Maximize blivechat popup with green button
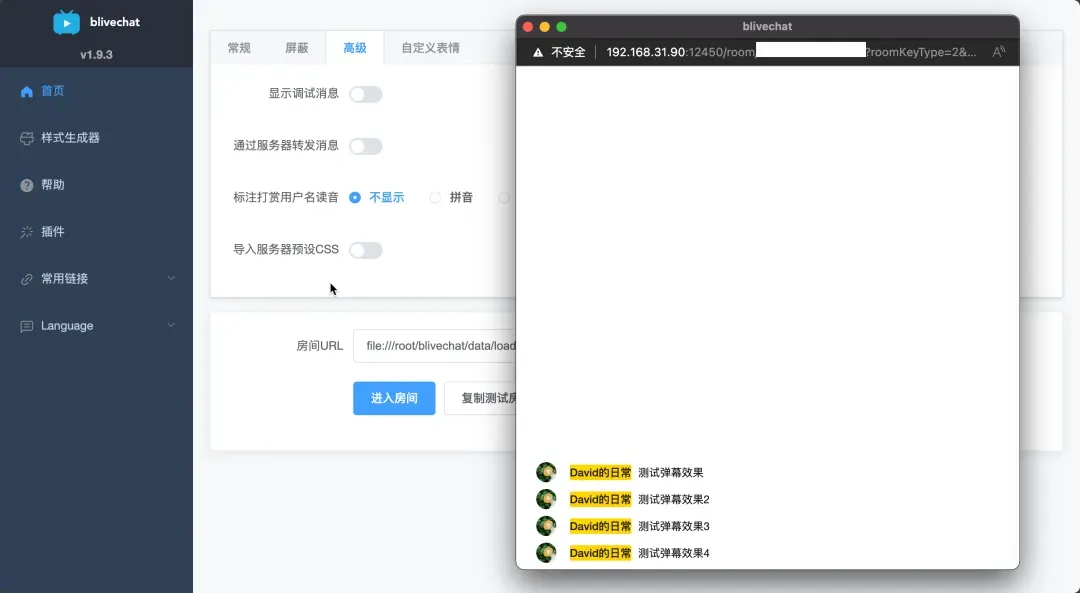The height and width of the screenshot is (593, 1080). [561, 27]
